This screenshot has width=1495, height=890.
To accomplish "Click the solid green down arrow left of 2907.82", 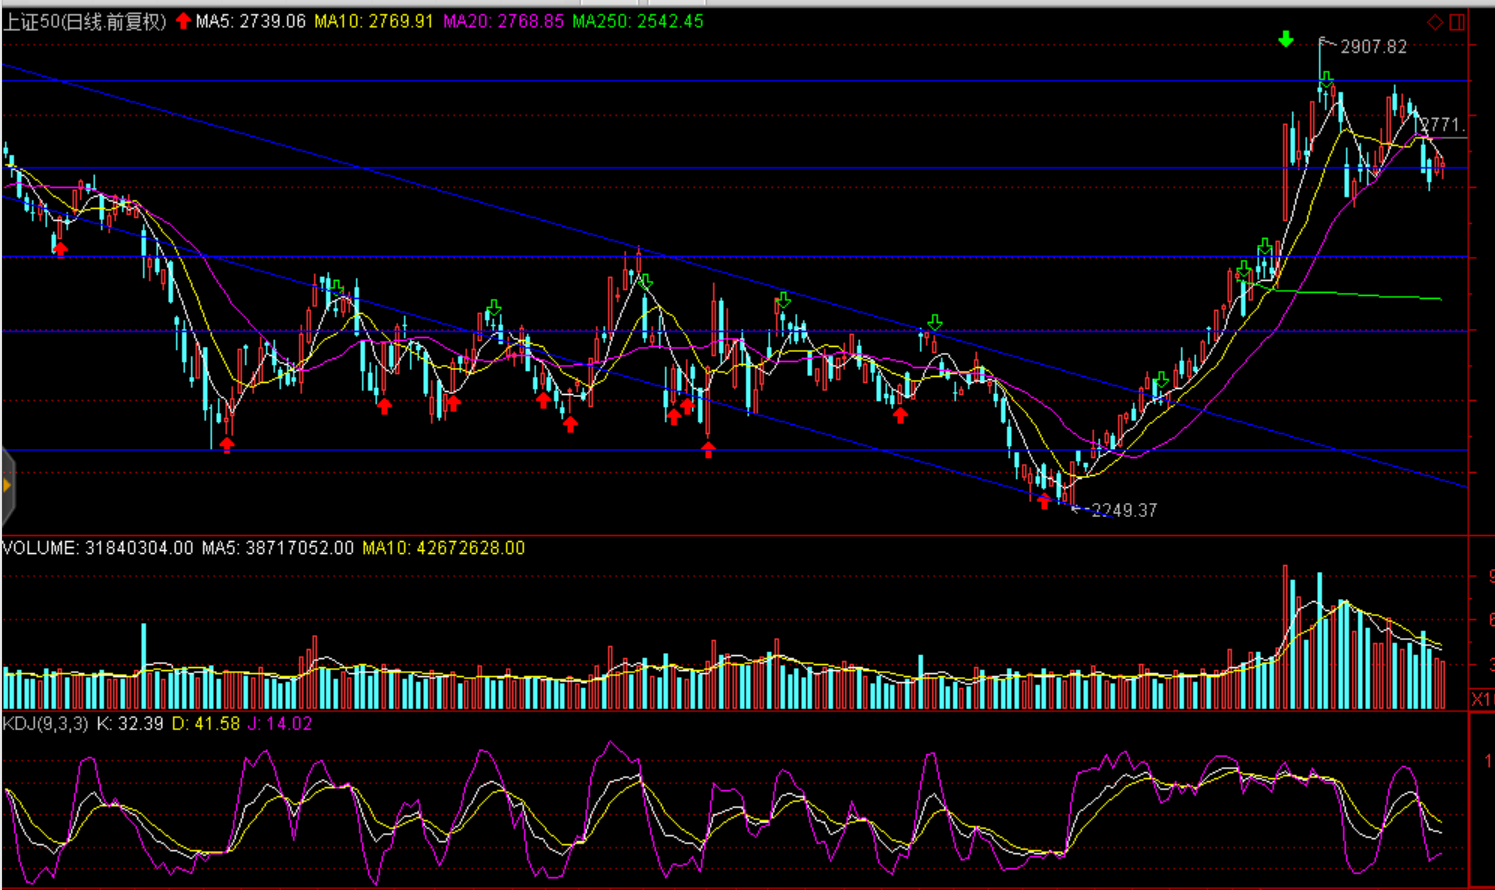I will (x=1286, y=40).
